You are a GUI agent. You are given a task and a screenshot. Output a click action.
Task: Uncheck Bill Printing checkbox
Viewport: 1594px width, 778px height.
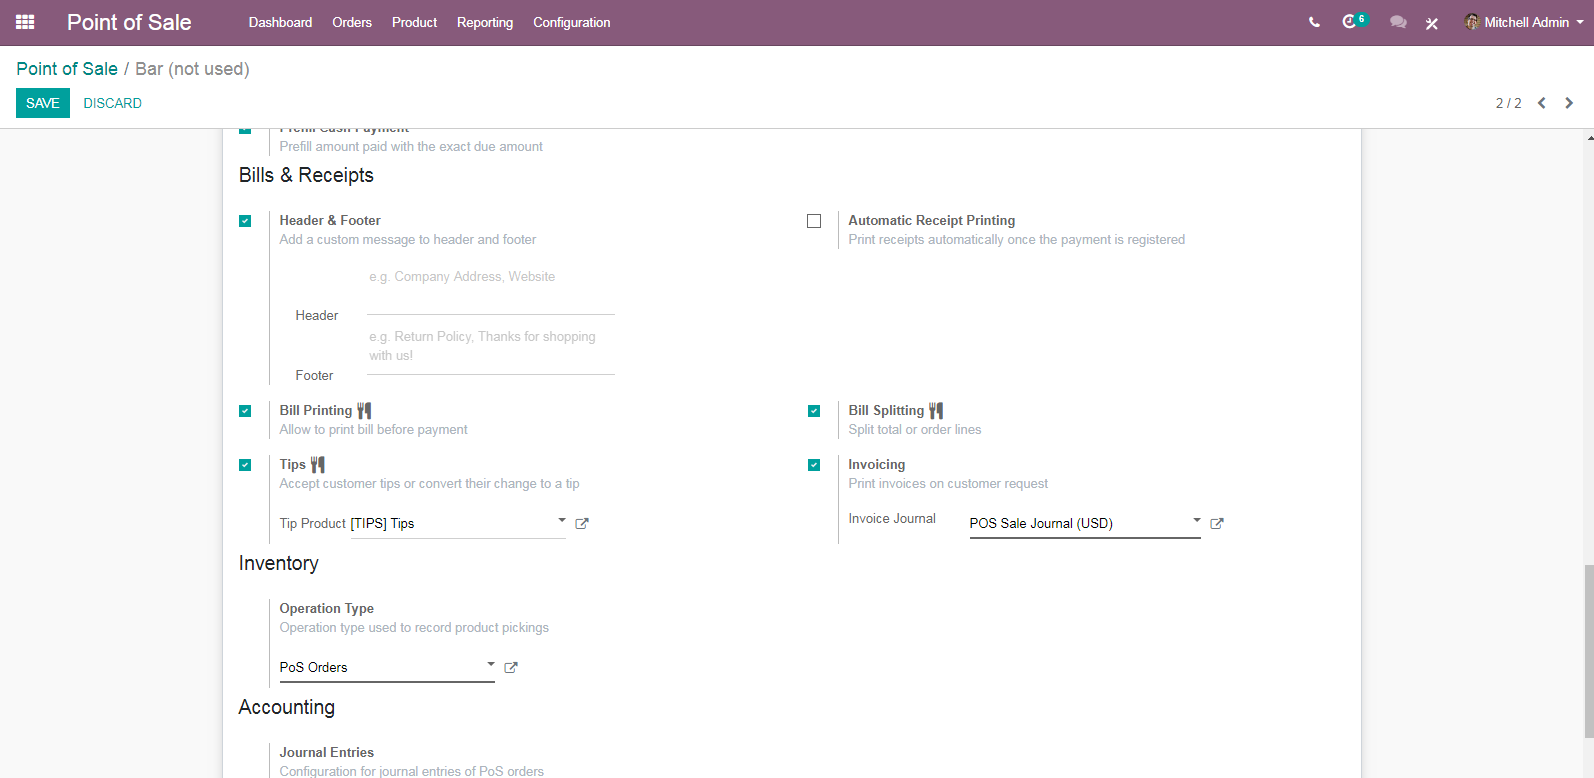[x=245, y=411]
